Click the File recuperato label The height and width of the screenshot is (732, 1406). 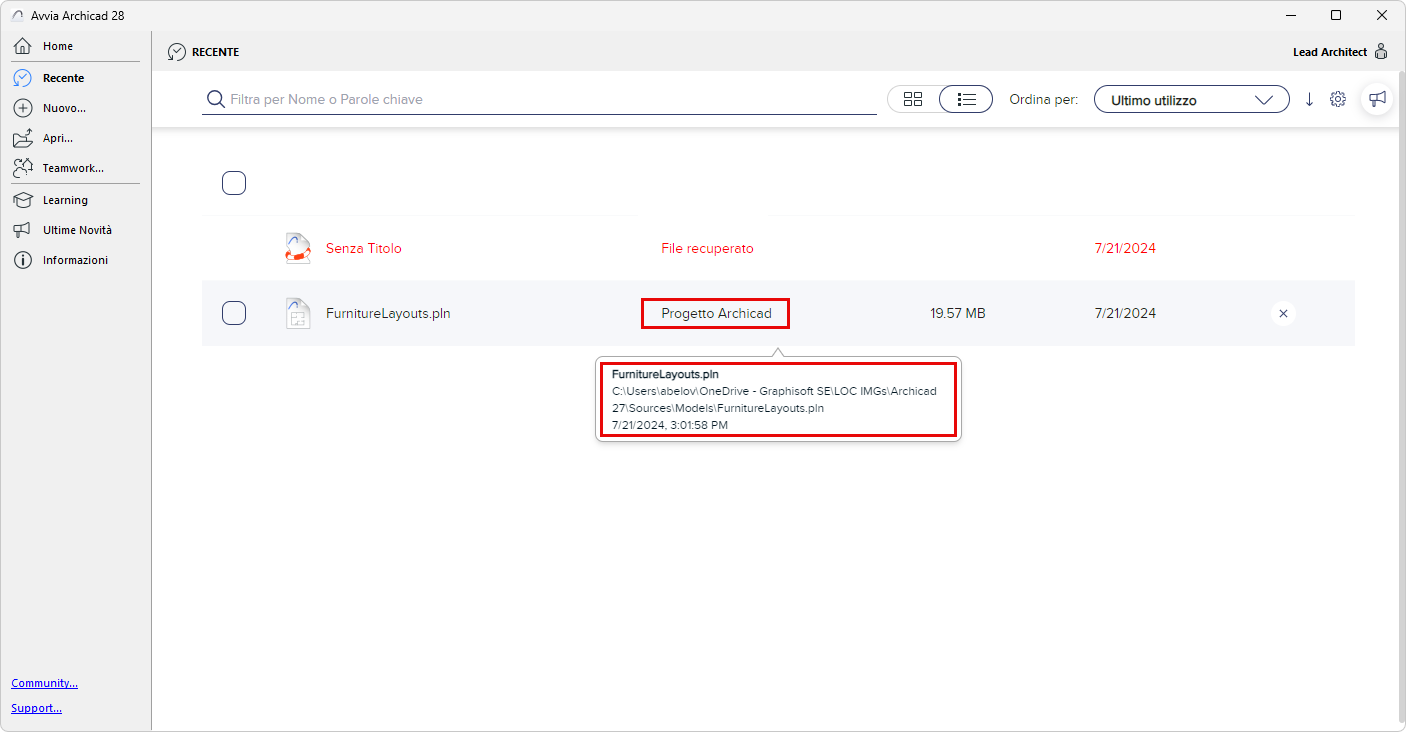707,248
